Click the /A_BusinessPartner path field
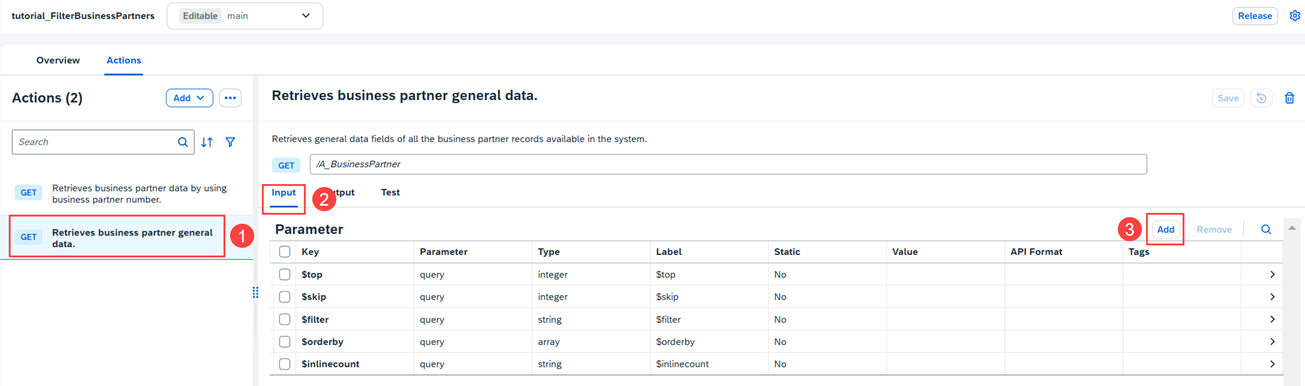1305x386 pixels. (x=728, y=164)
